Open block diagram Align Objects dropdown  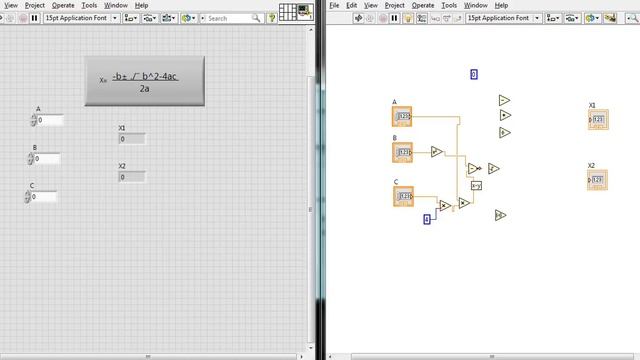pos(553,18)
